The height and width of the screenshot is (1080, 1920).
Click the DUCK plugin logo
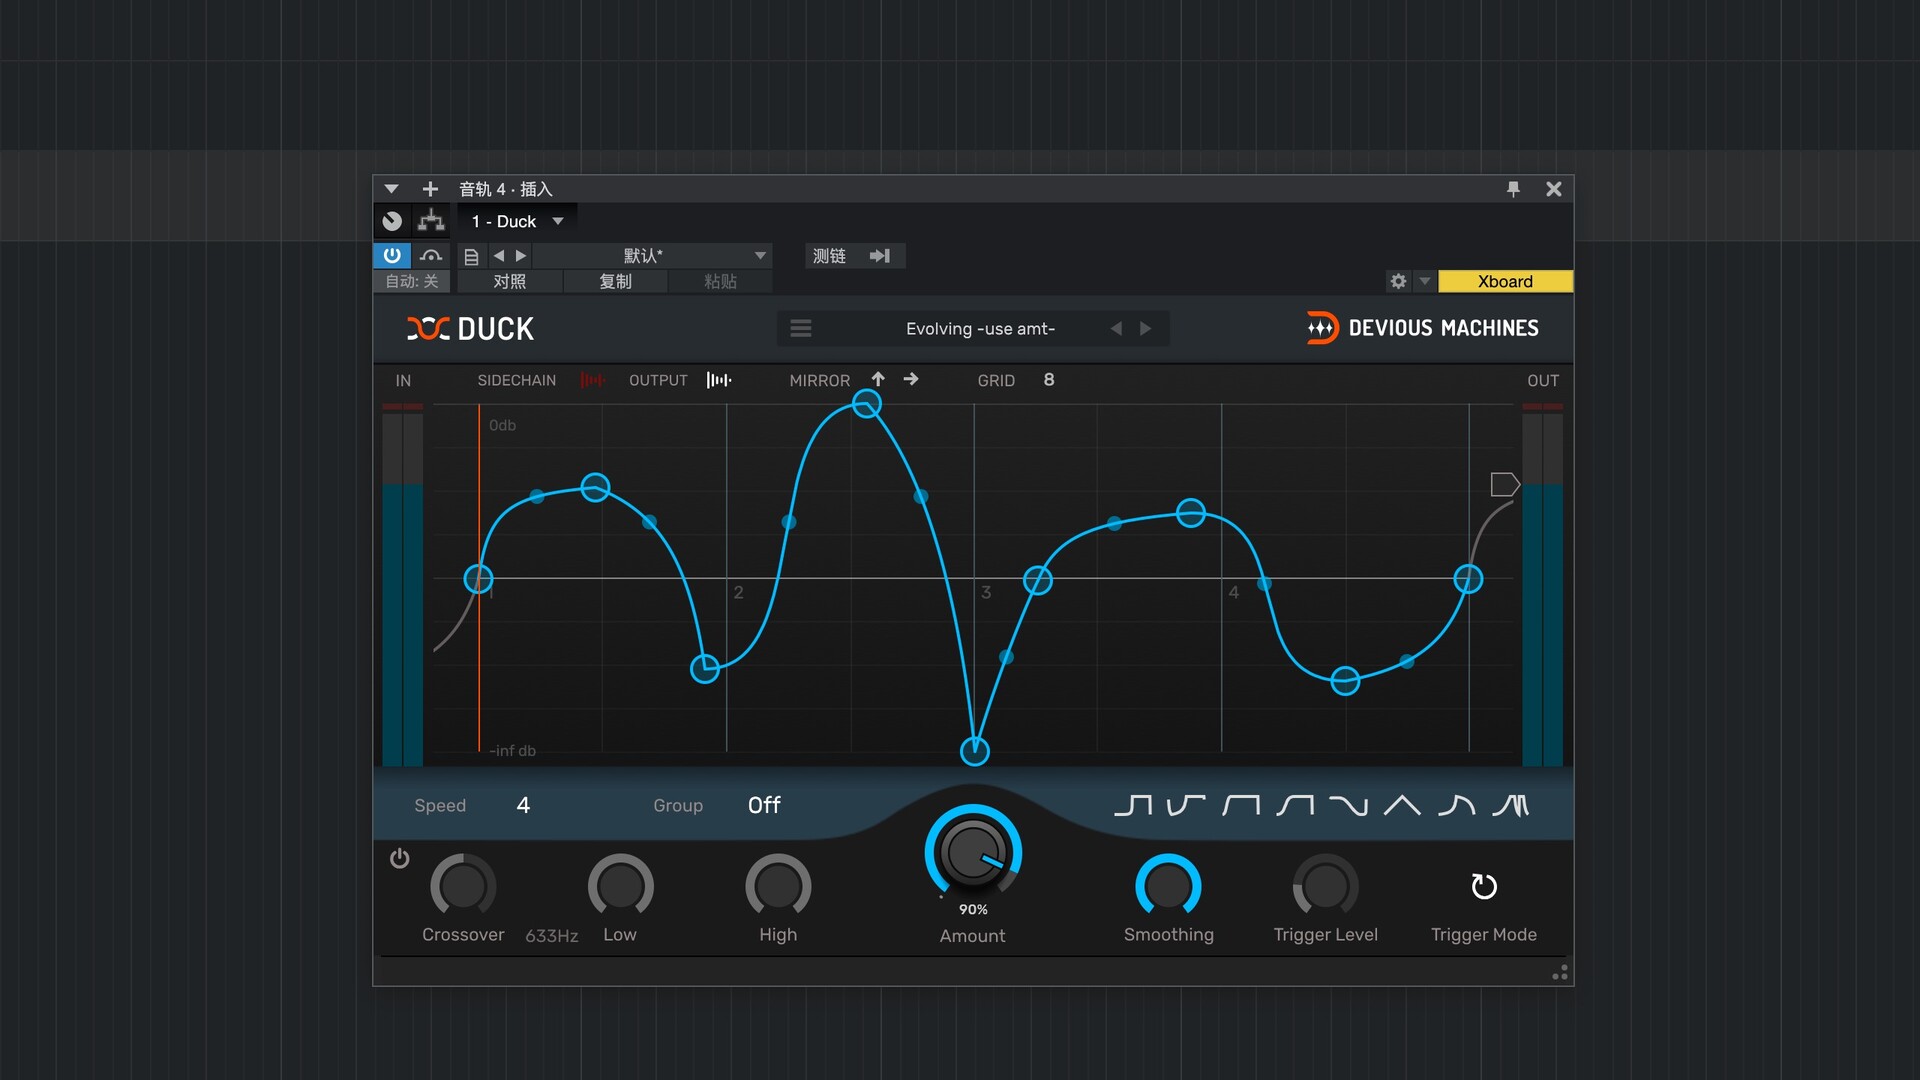pyautogui.click(x=470, y=328)
